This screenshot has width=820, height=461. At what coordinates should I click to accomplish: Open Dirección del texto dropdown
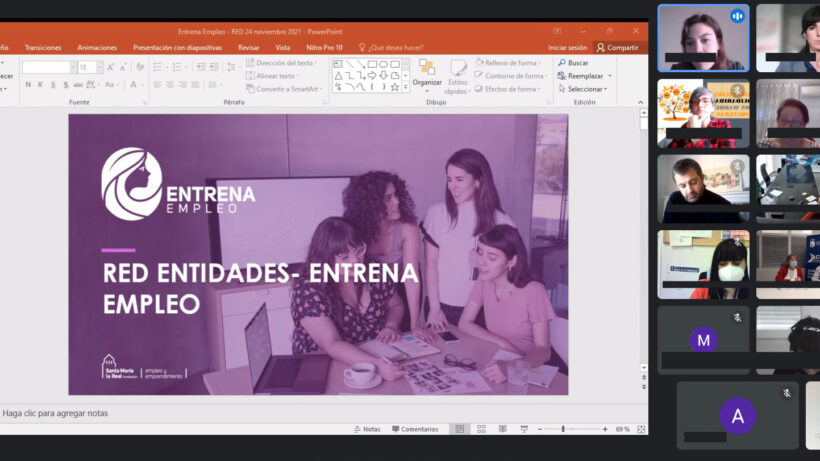[x=282, y=63]
